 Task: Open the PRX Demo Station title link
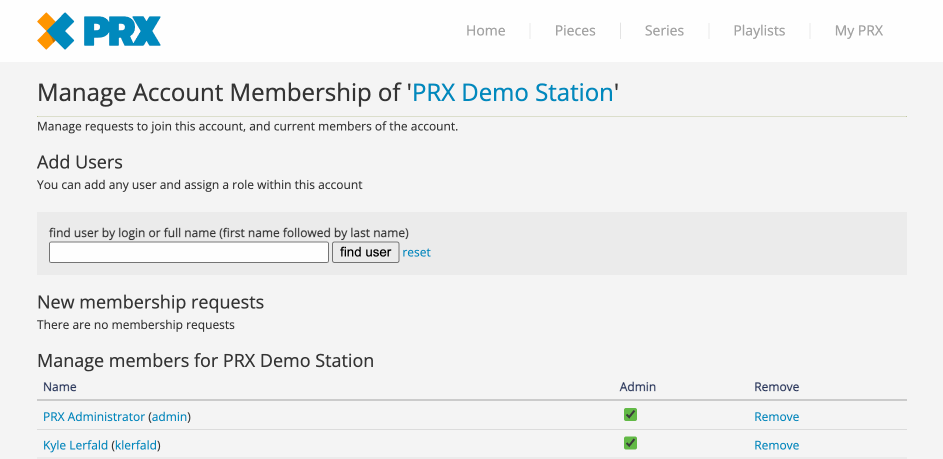coord(512,93)
